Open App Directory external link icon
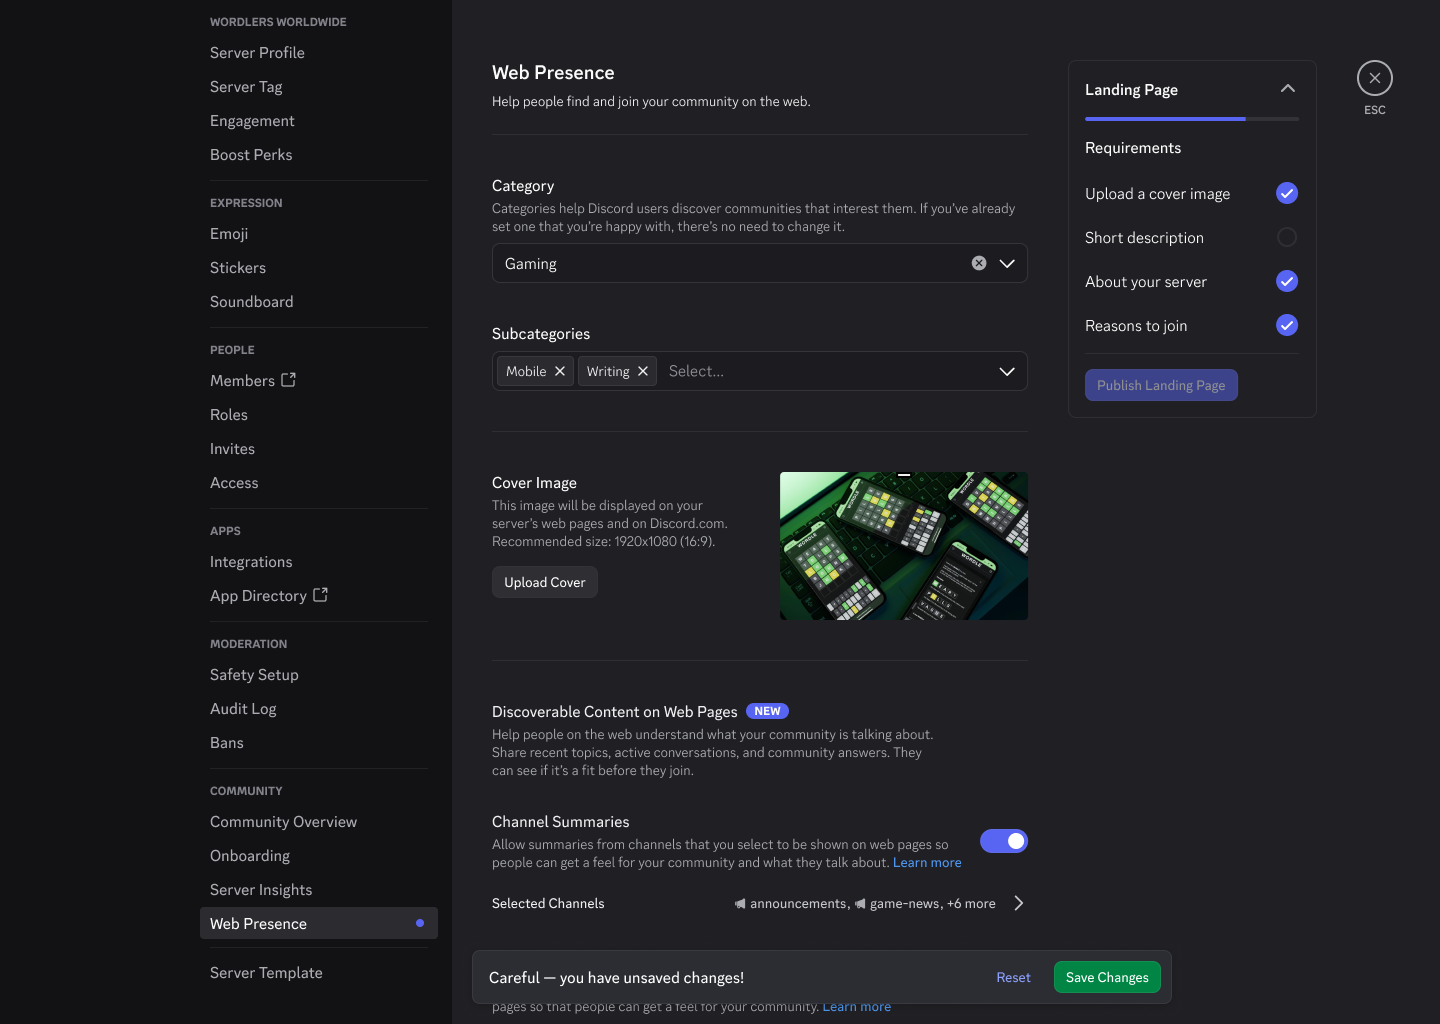The width and height of the screenshot is (1440, 1024). pyautogui.click(x=320, y=595)
